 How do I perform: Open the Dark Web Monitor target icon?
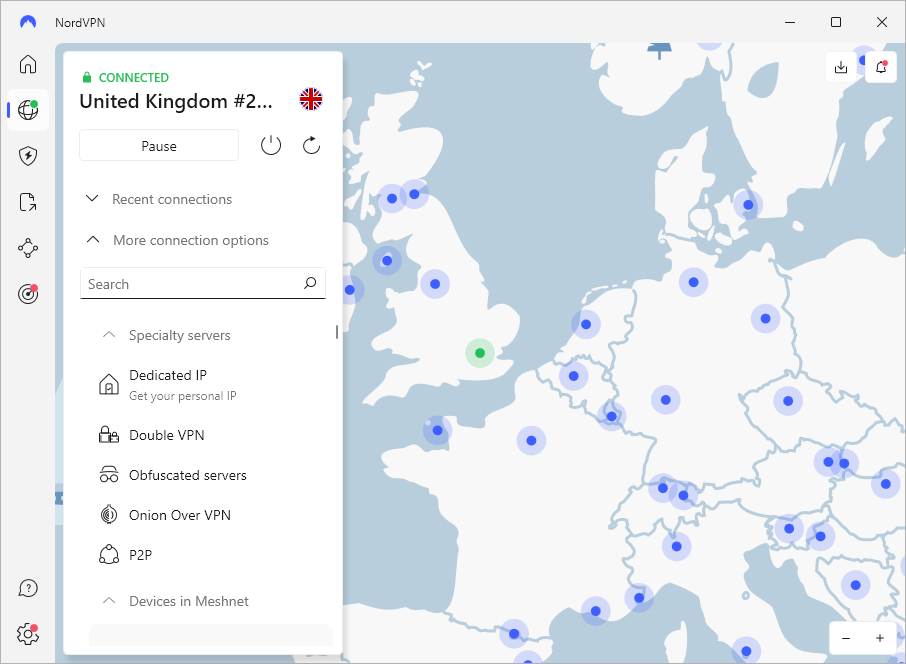pos(28,294)
